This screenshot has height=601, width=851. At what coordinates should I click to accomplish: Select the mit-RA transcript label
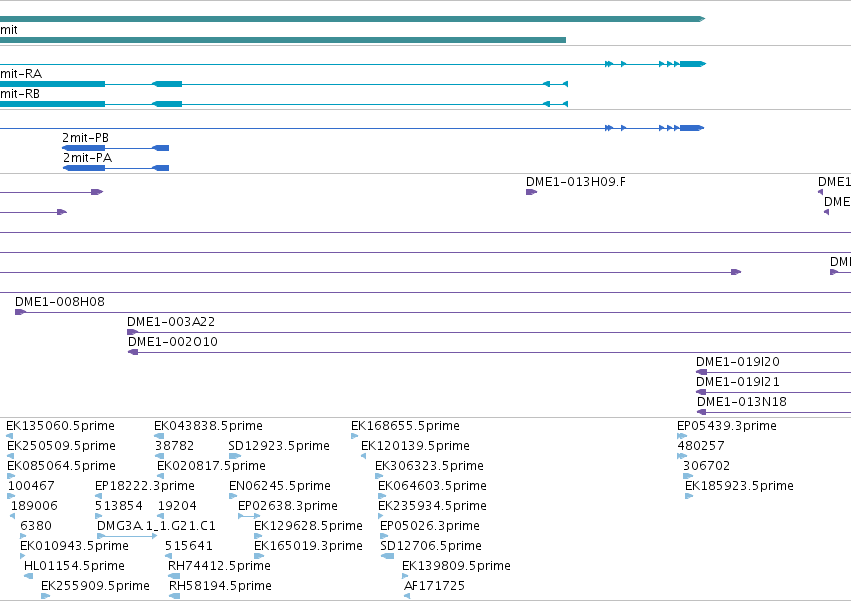[x=21, y=74]
